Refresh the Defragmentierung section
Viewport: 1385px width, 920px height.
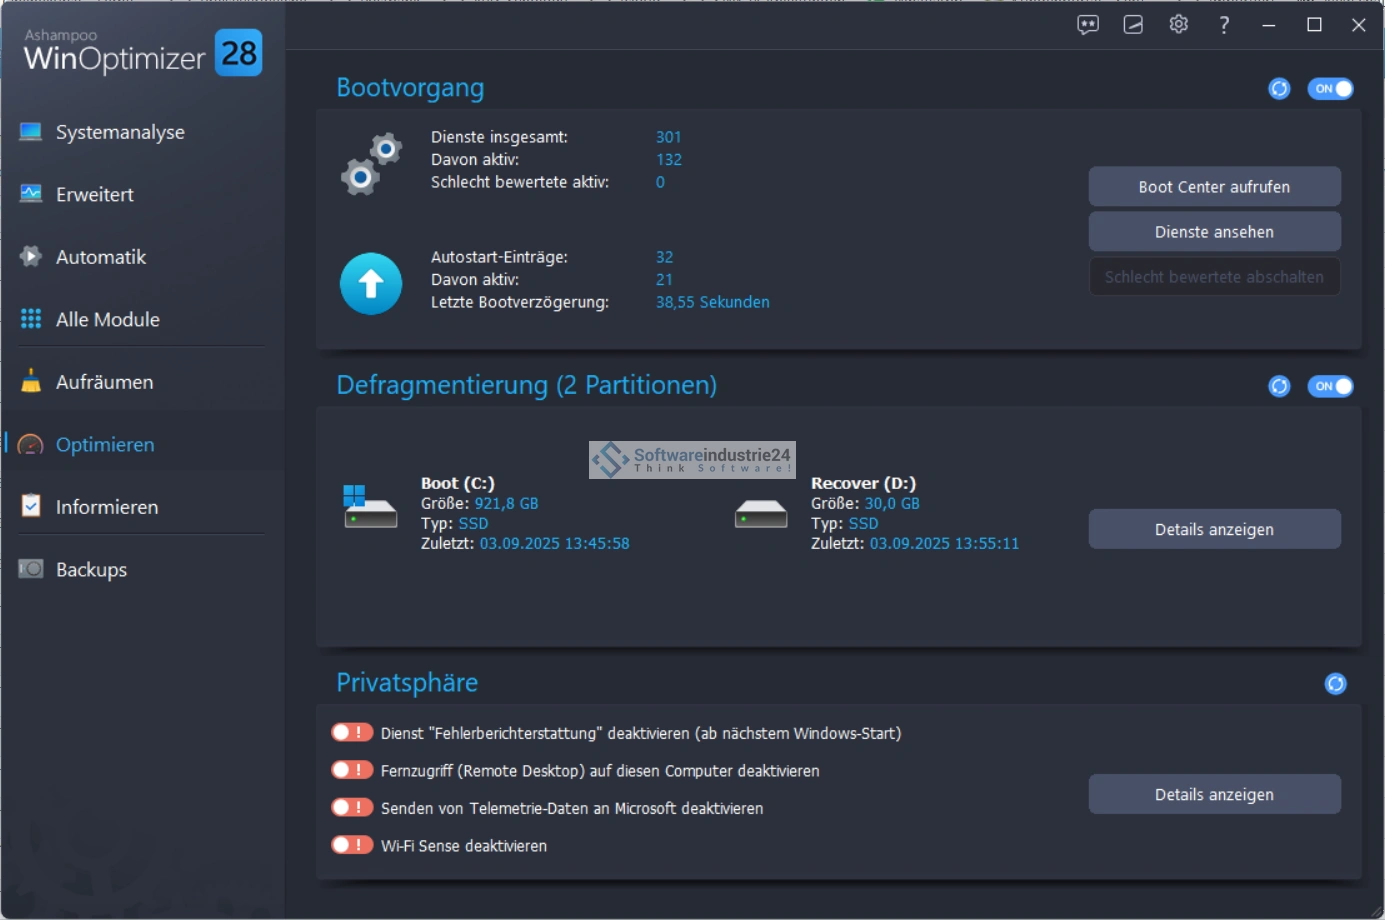[1279, 386]
